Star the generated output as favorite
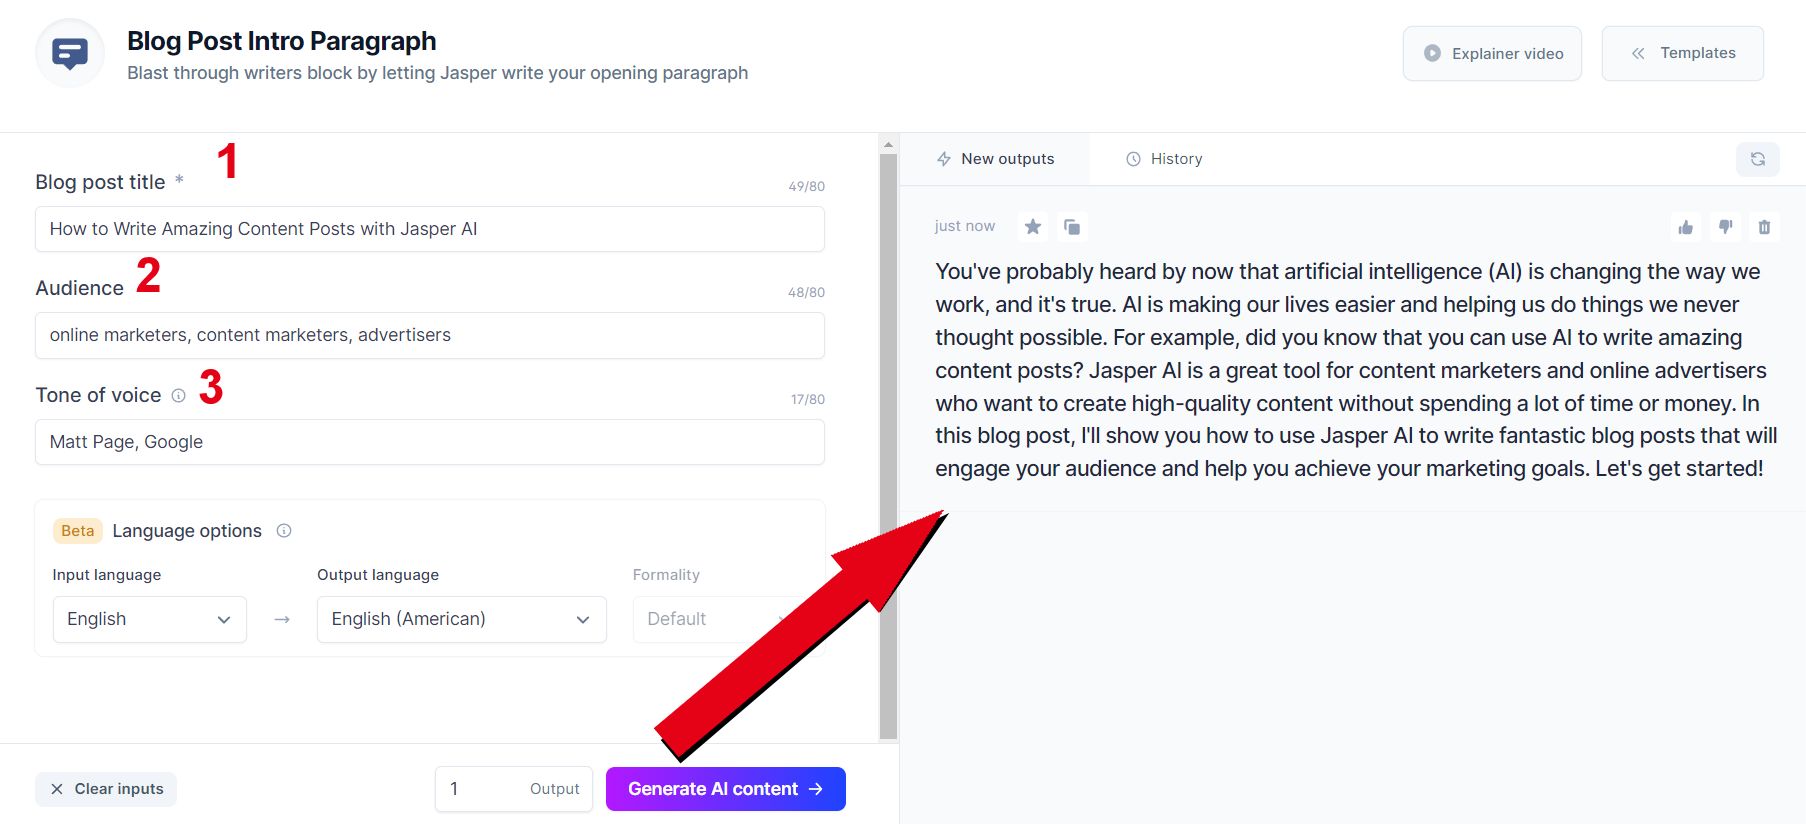The width and height of the screenshot is (1806, 824). [x=1033, y=227]
